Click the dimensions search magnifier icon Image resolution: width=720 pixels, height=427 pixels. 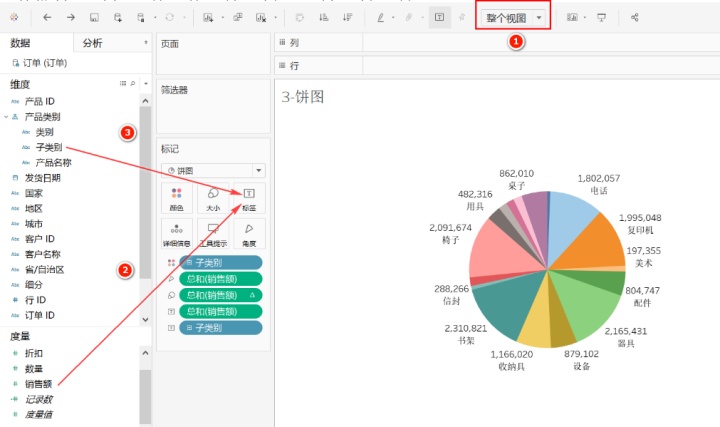coord(133,84)
